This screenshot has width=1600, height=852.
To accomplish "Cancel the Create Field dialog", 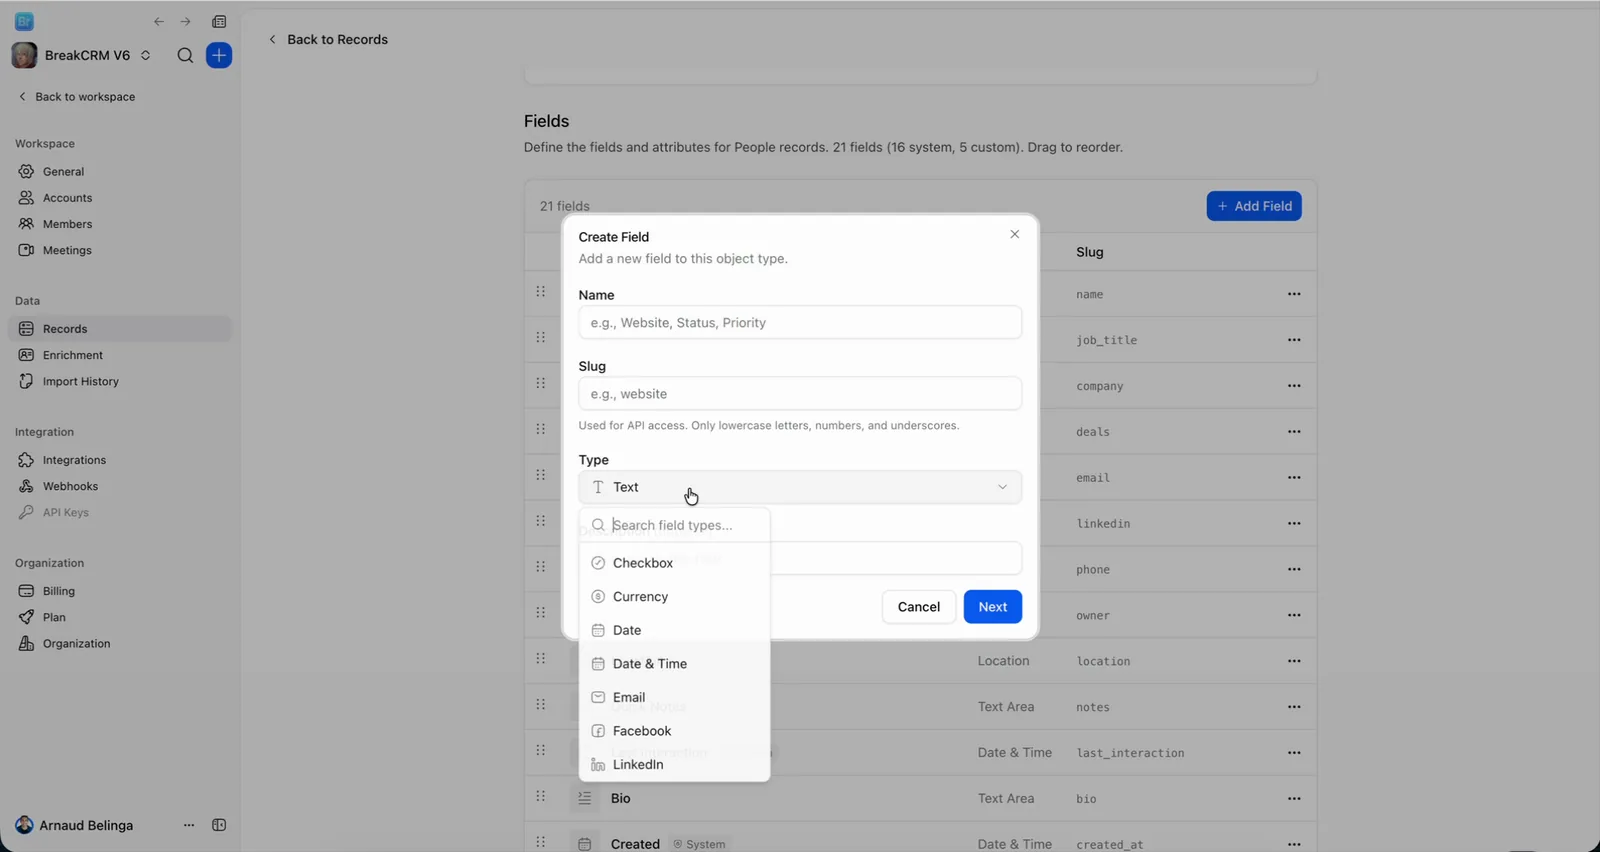I will coord(919,607).
